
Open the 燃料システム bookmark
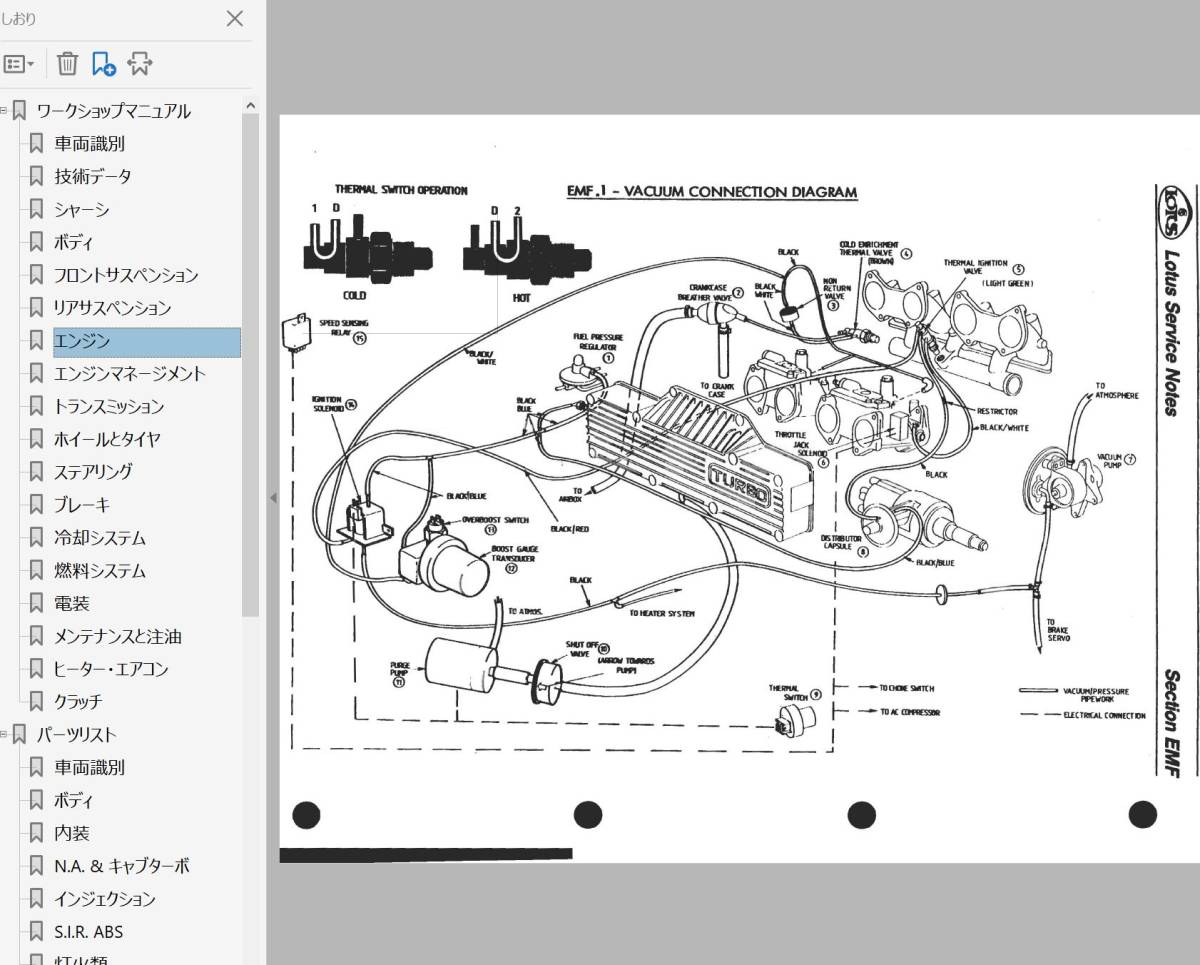click(100, 571)
